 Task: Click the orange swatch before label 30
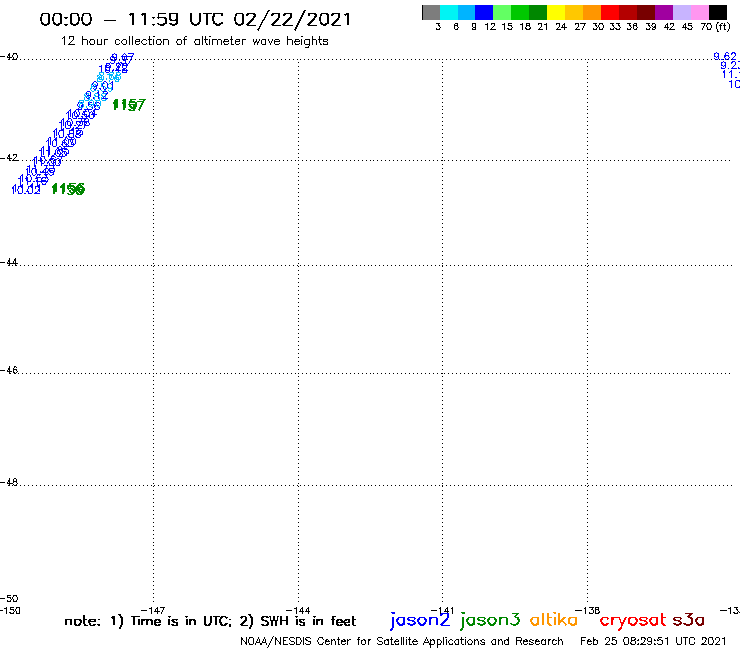[592, 12]
